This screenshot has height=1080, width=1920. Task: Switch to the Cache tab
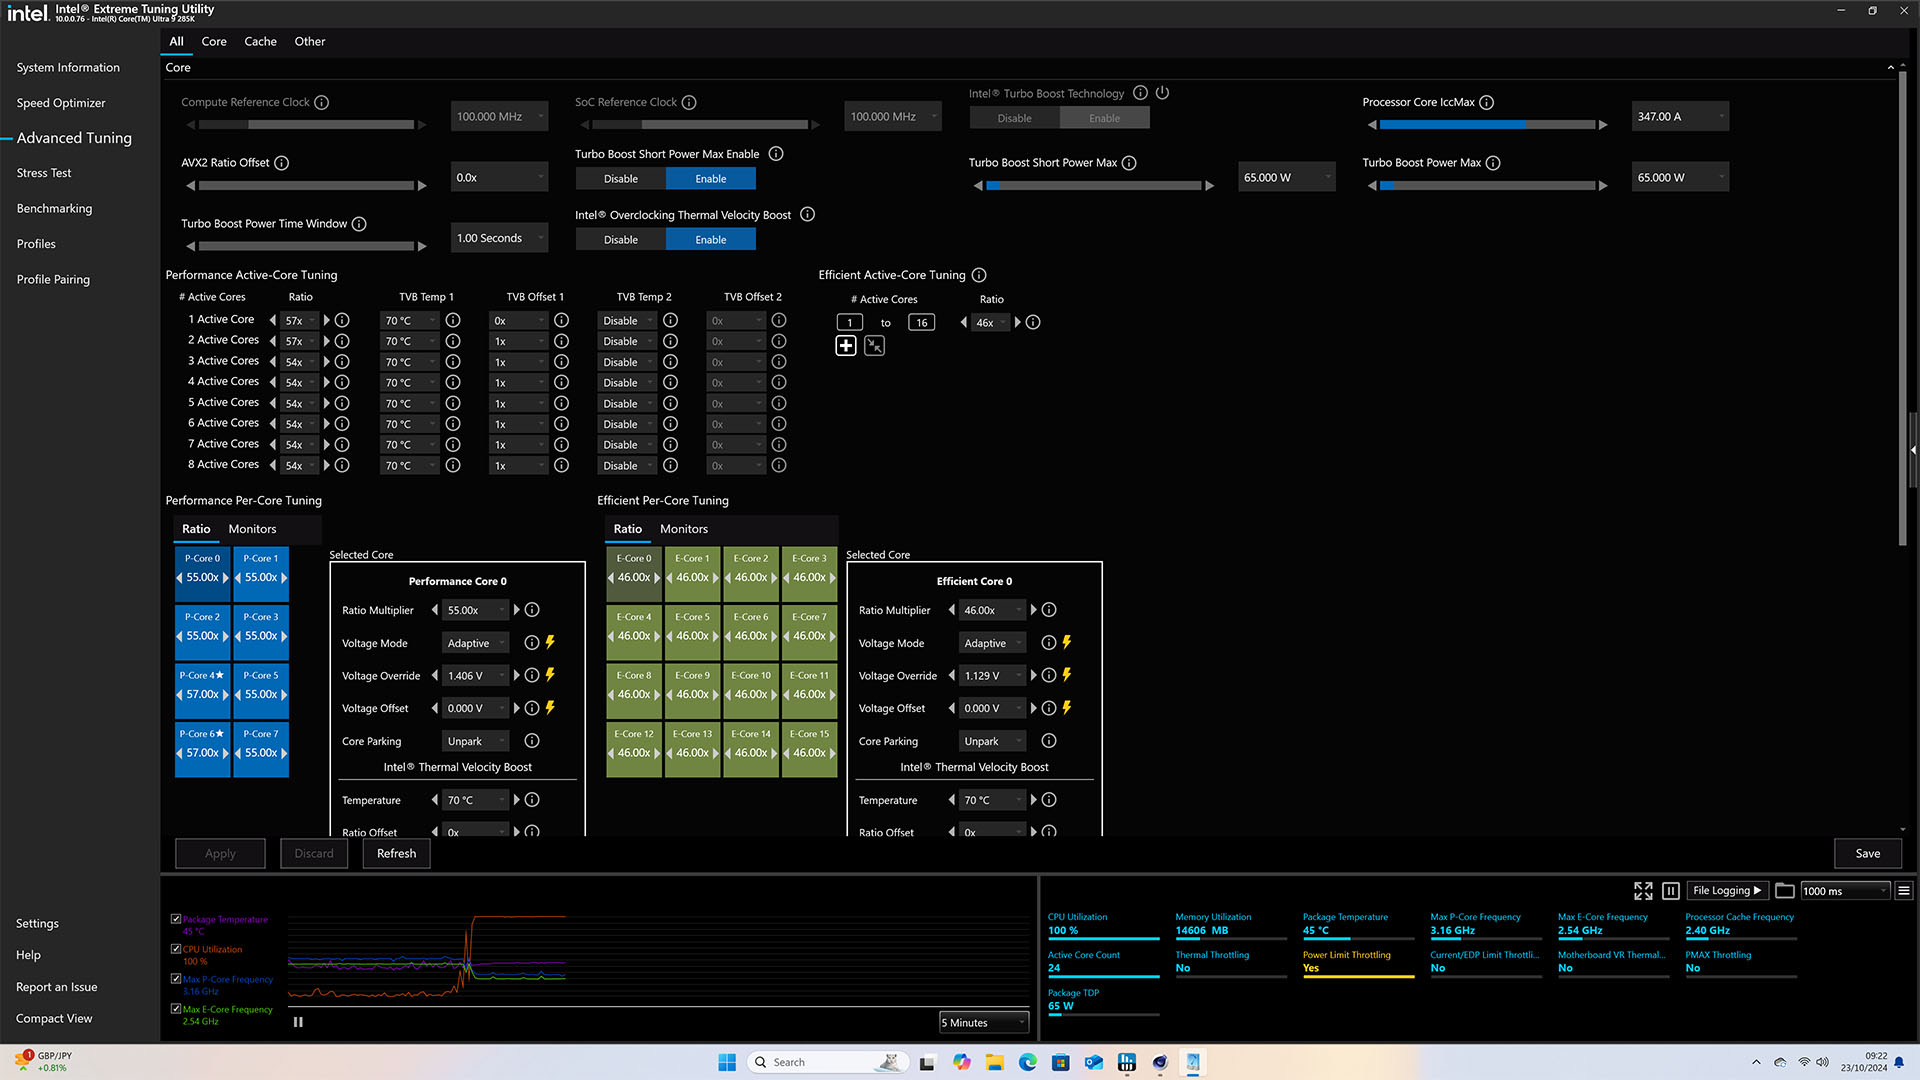(x=260, y=41)
